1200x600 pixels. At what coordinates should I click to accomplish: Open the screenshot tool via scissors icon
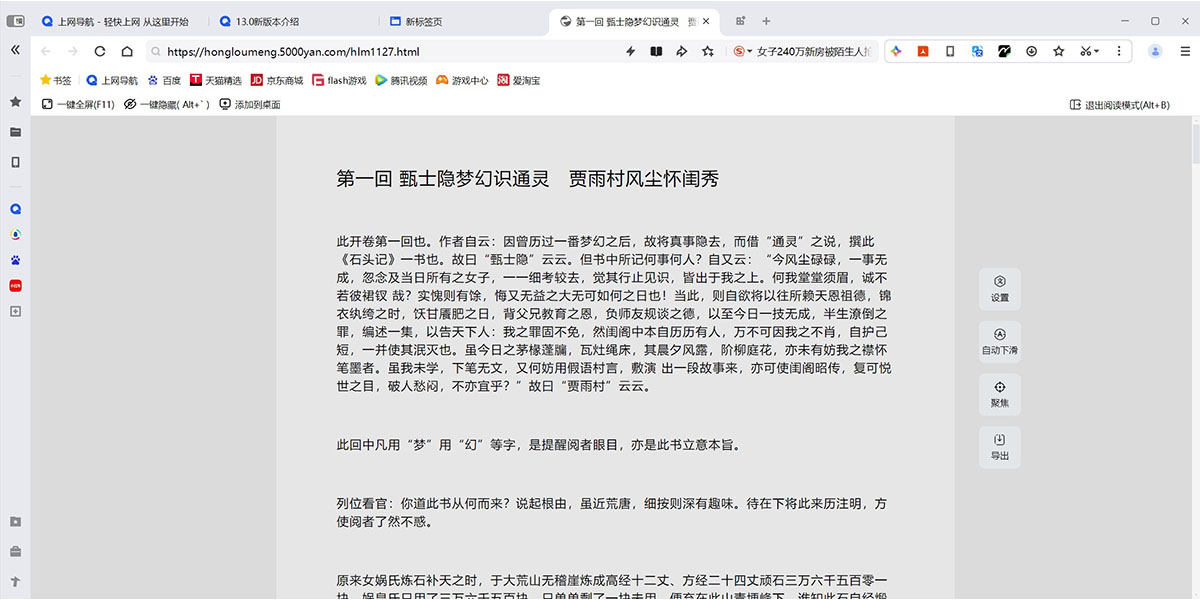[1085, 50]
